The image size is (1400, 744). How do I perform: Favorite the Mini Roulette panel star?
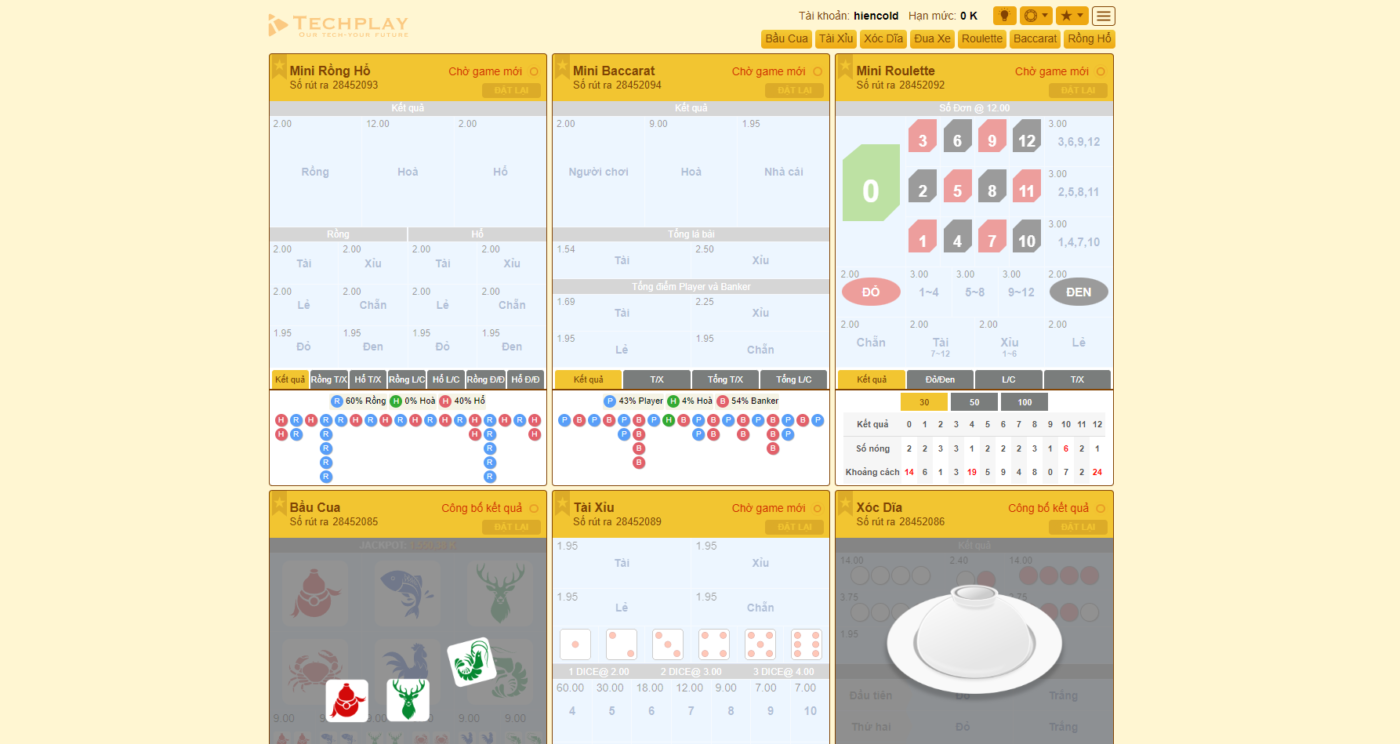pyautogui.click(x=845, y=67)
